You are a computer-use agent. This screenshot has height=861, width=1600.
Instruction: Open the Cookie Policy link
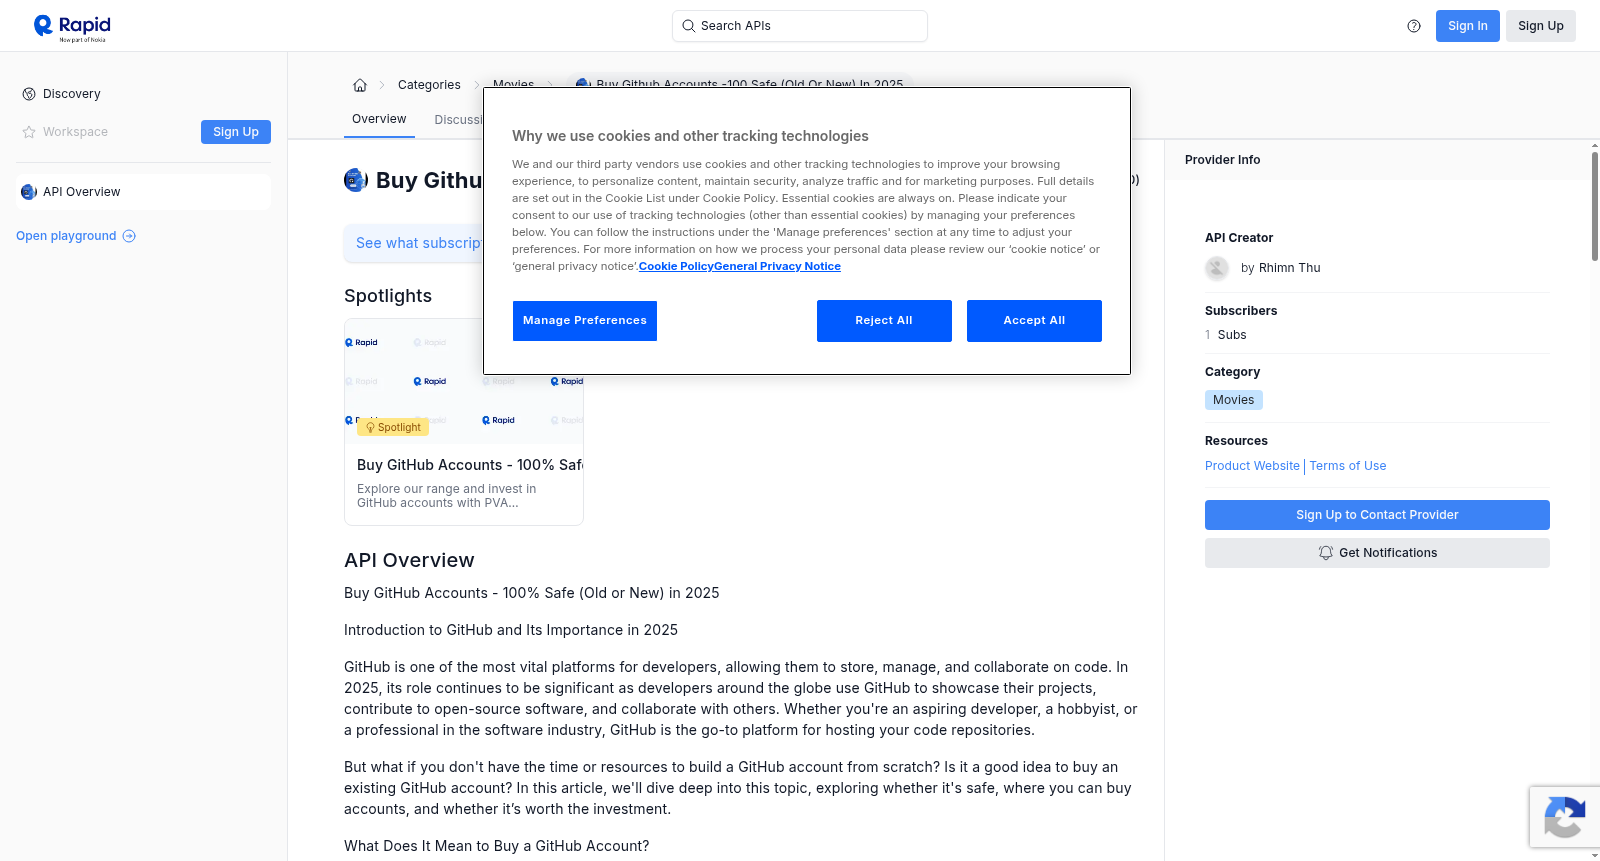676,266
